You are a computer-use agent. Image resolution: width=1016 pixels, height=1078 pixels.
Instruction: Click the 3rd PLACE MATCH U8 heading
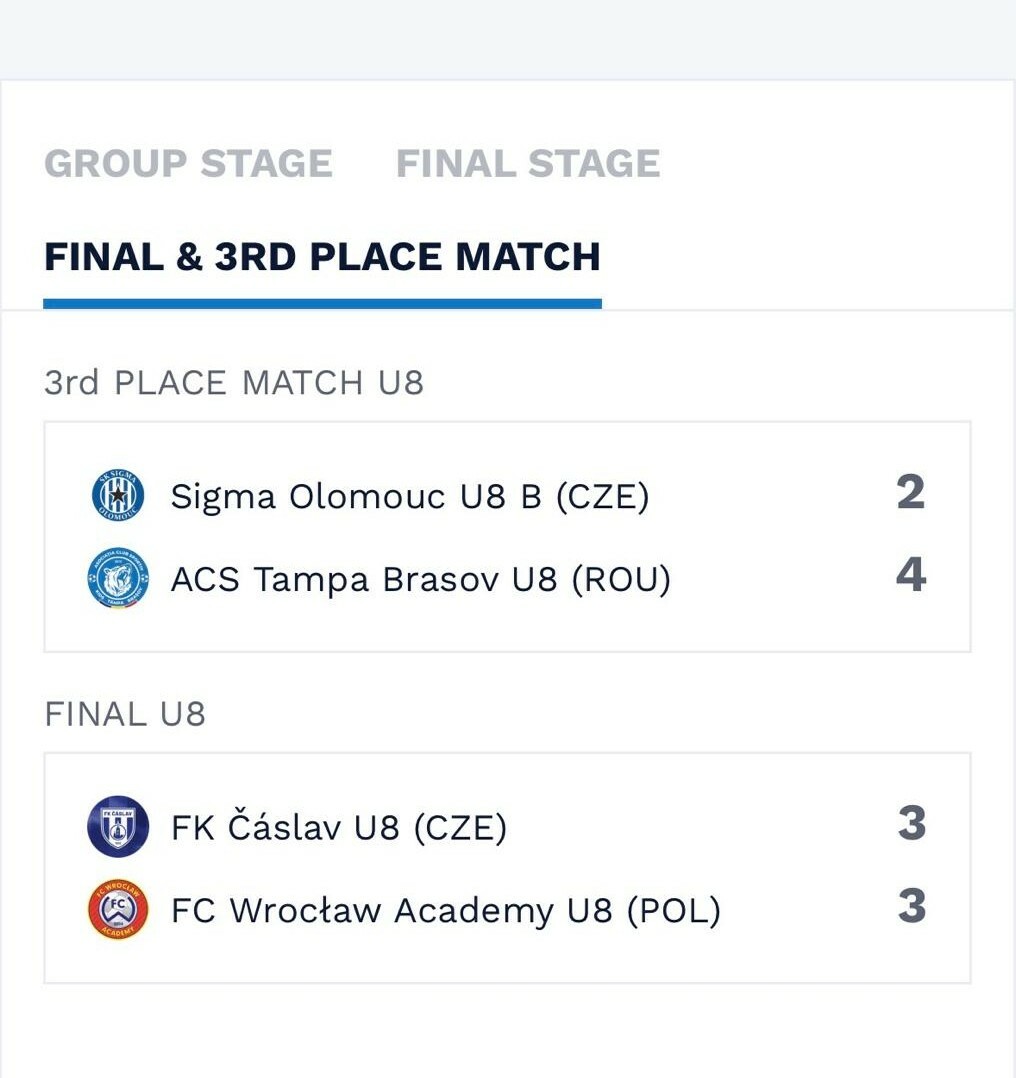pos(234,383)
